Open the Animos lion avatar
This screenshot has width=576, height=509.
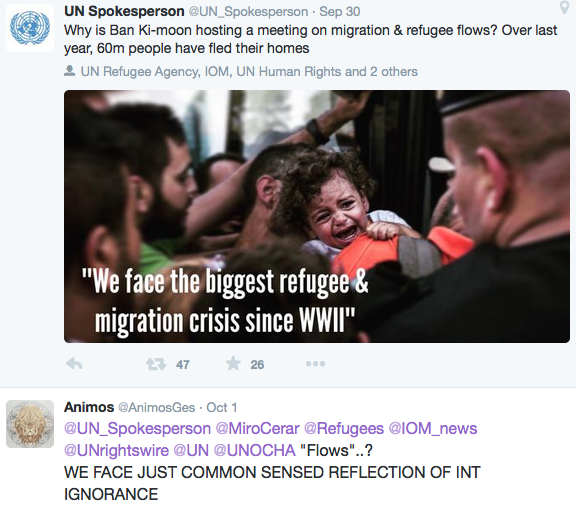pos(30,424)
